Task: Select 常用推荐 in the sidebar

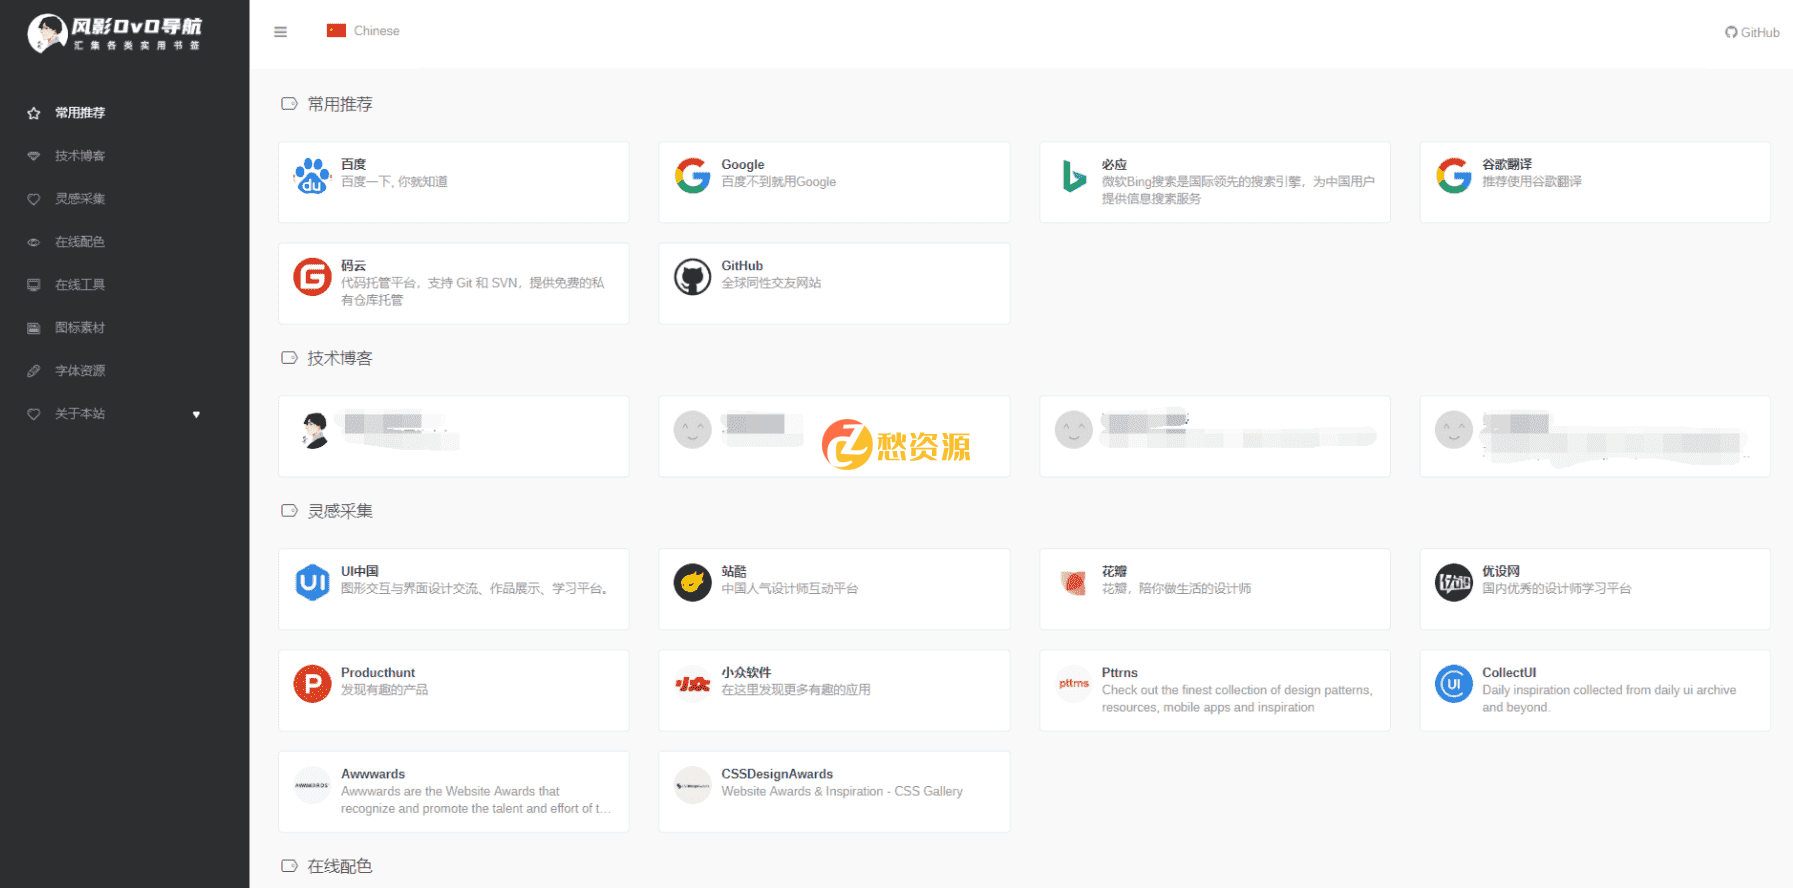Action: tap(80, 113)
